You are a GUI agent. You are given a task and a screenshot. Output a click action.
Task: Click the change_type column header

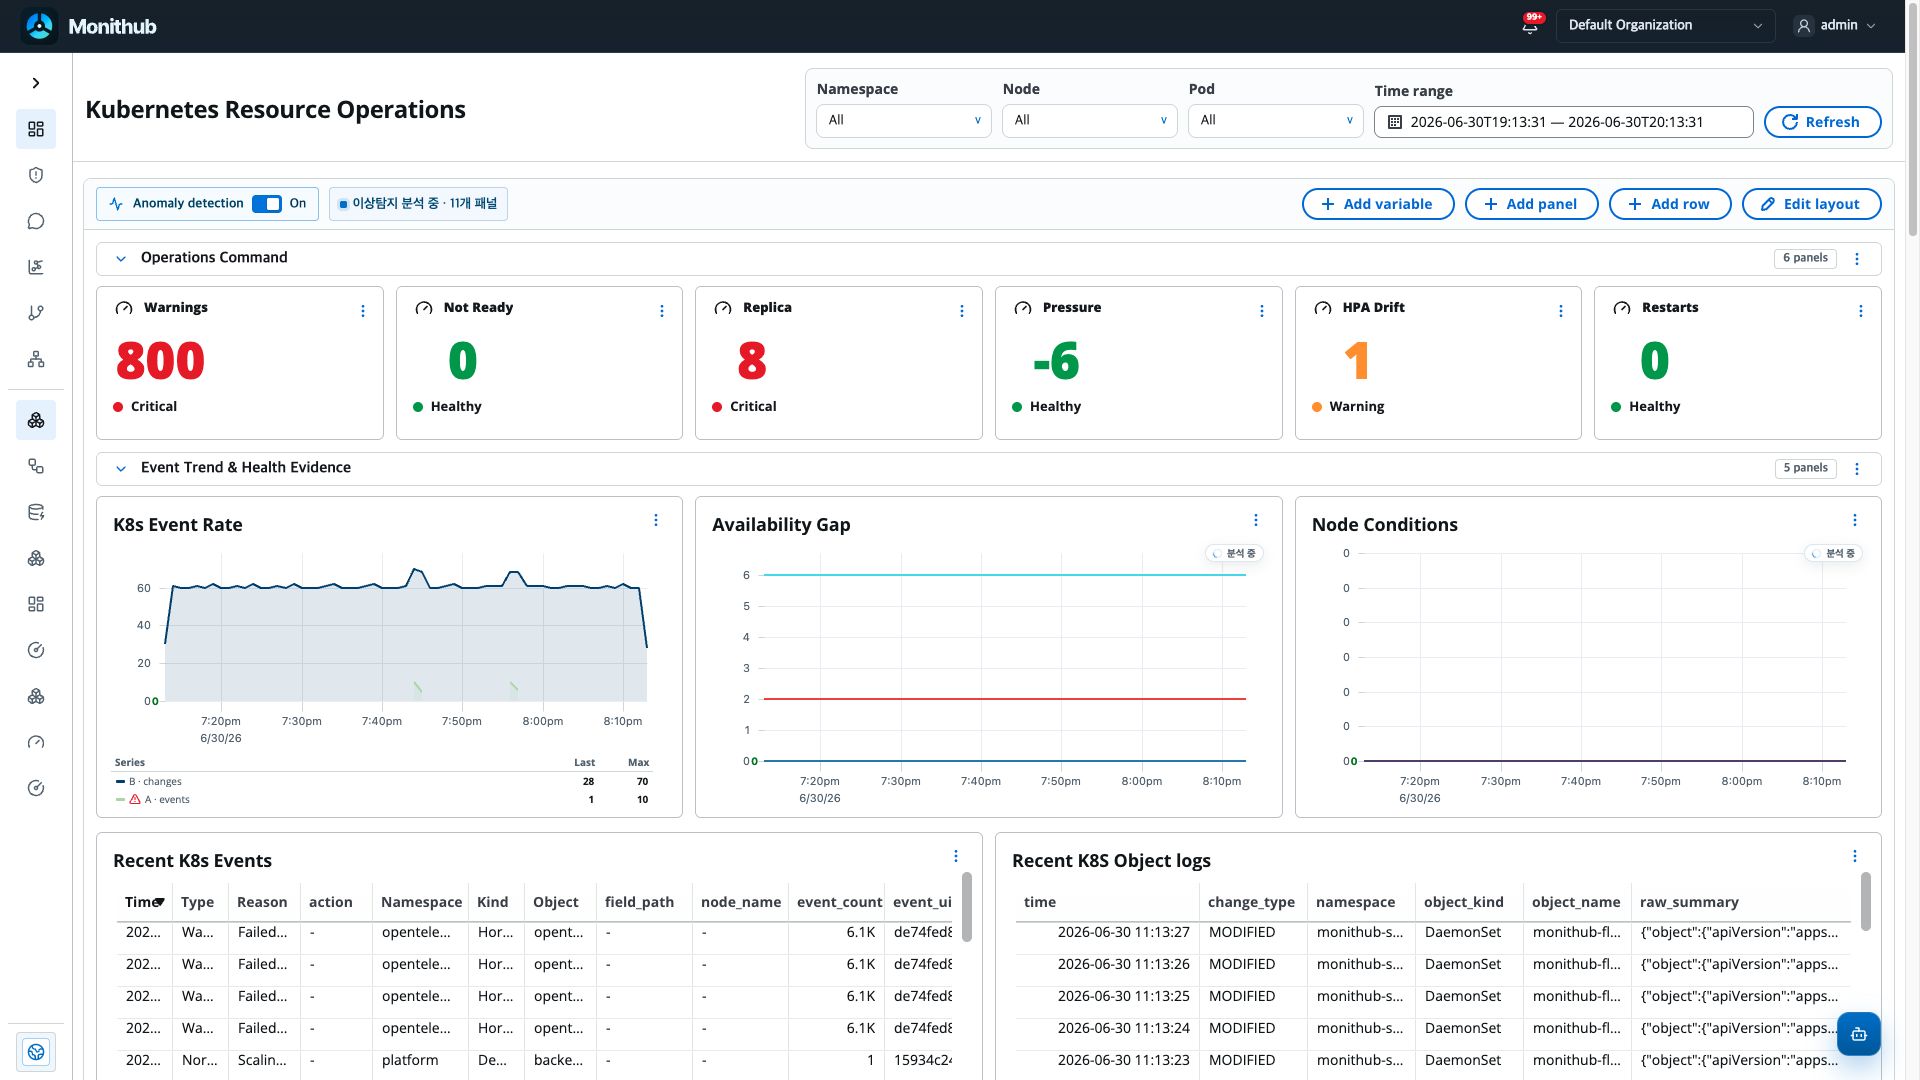[1251, 902]
